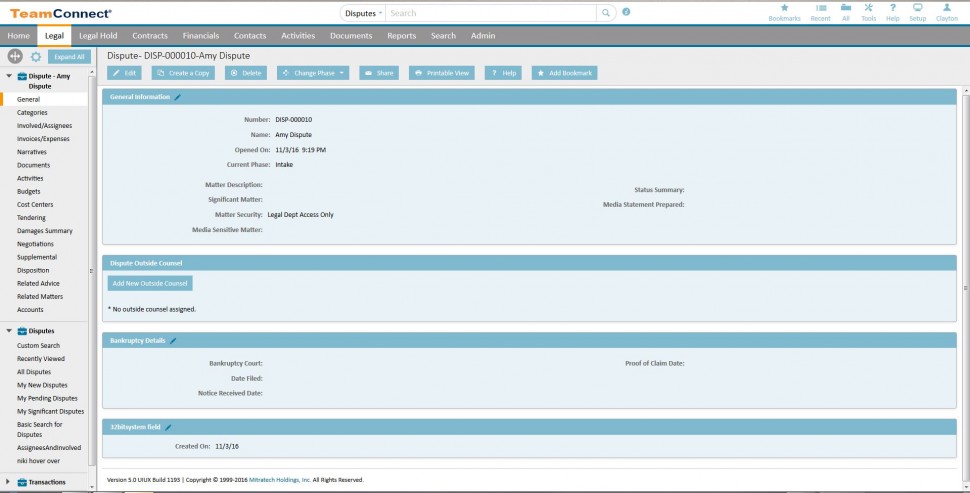Click the briefcase icon beside Transactions
Screen dimensions: 970x493
pos(22,482)
